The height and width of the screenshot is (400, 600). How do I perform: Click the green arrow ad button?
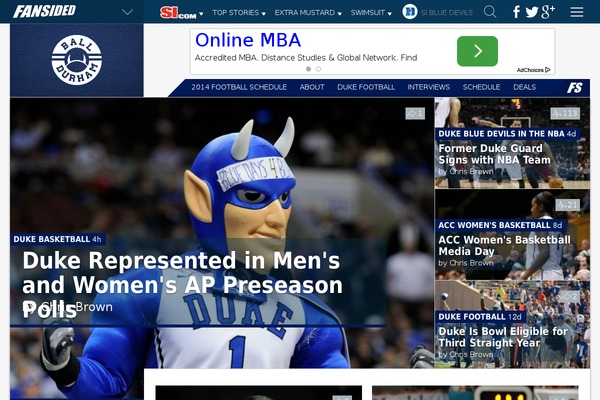477,51
